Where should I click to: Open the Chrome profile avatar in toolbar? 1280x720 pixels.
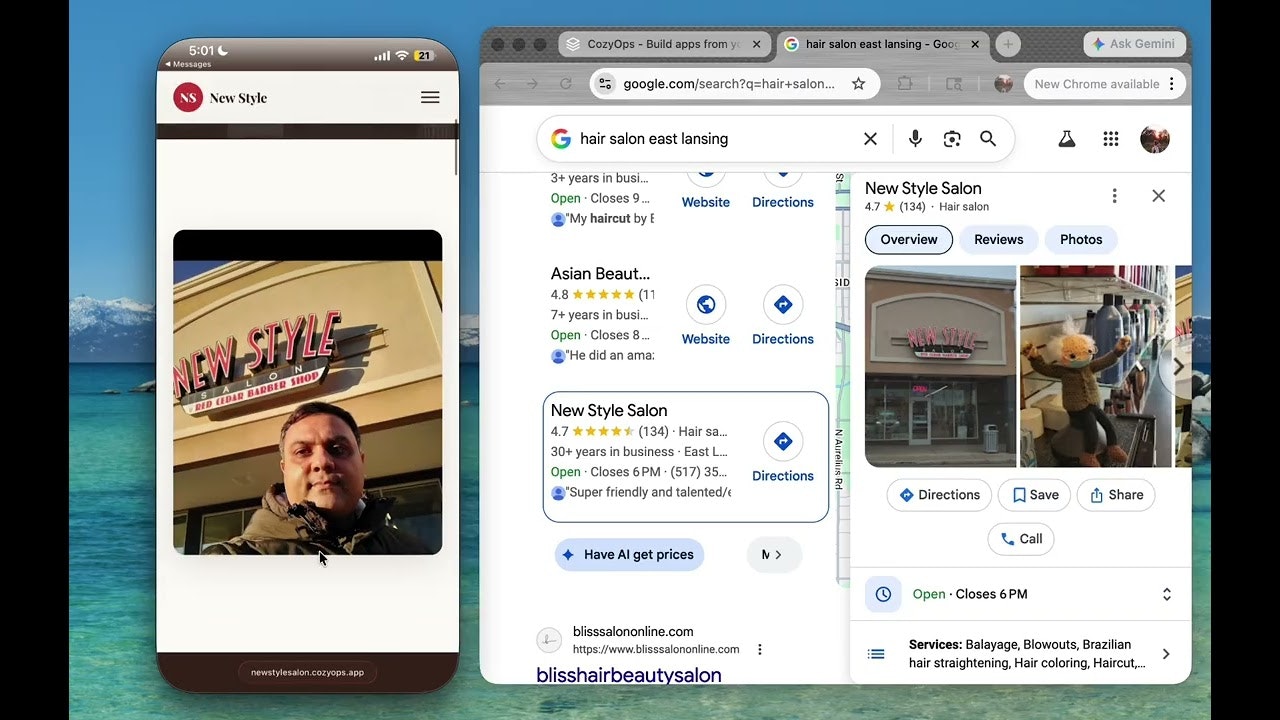[1003, 84]
